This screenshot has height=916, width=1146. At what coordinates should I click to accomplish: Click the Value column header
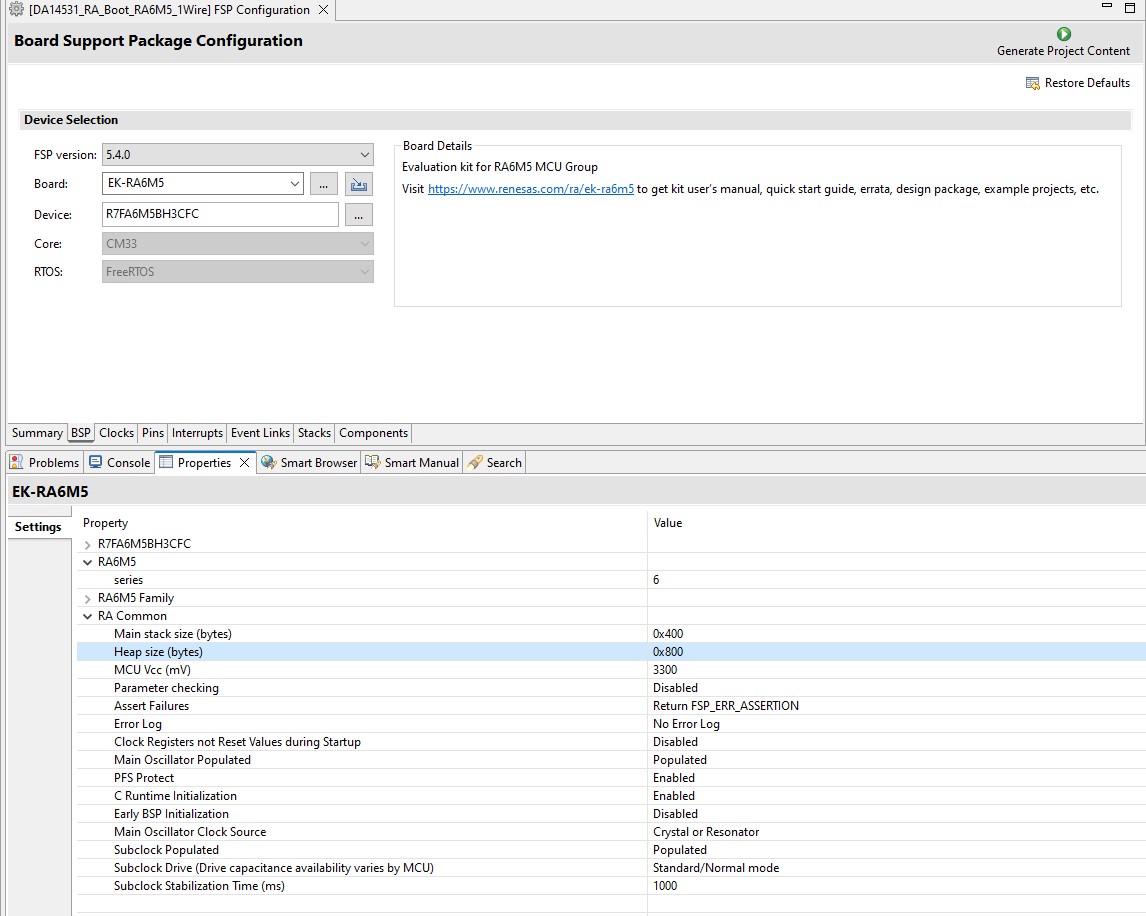tap(667, 523)
